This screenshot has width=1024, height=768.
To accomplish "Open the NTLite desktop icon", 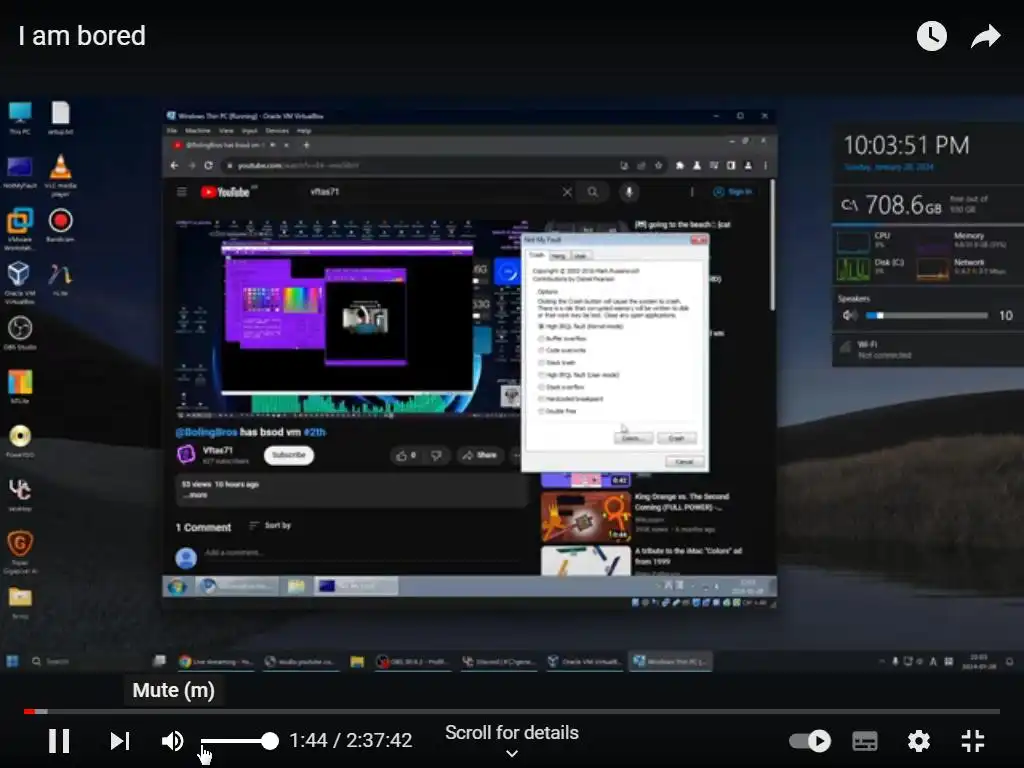I will coord(20,387).
